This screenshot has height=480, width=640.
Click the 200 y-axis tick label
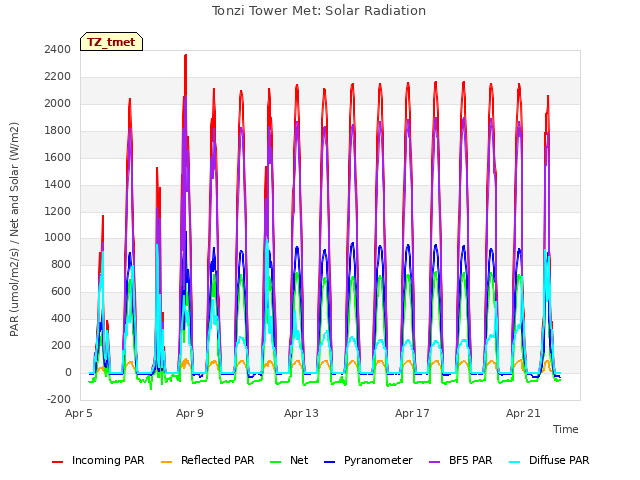point(61,346)
